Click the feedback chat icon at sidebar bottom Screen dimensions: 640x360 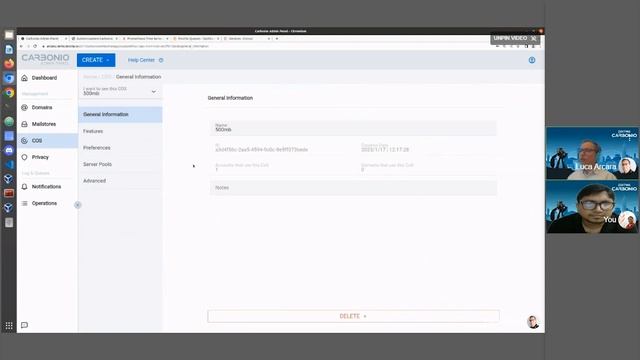24,325
